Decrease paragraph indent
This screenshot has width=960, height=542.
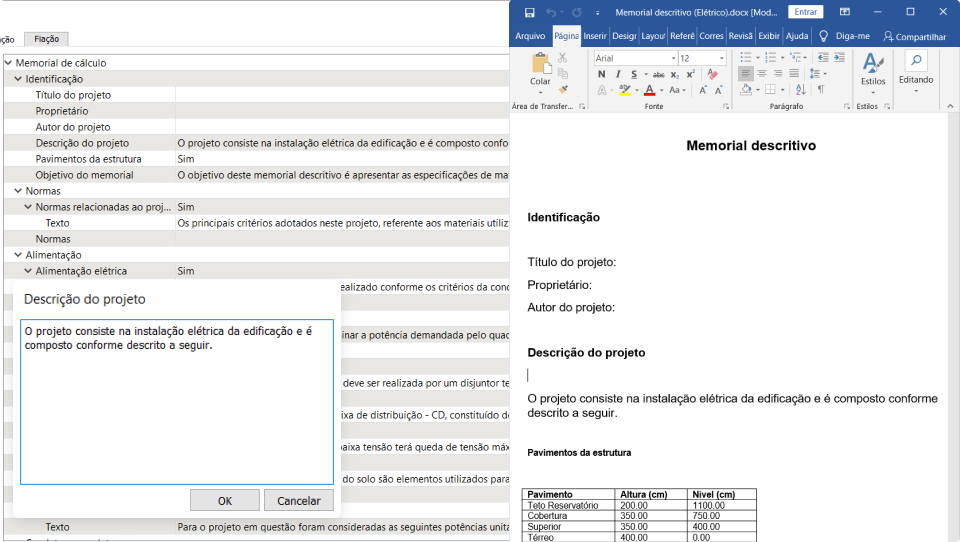click(x=823, y=58)
